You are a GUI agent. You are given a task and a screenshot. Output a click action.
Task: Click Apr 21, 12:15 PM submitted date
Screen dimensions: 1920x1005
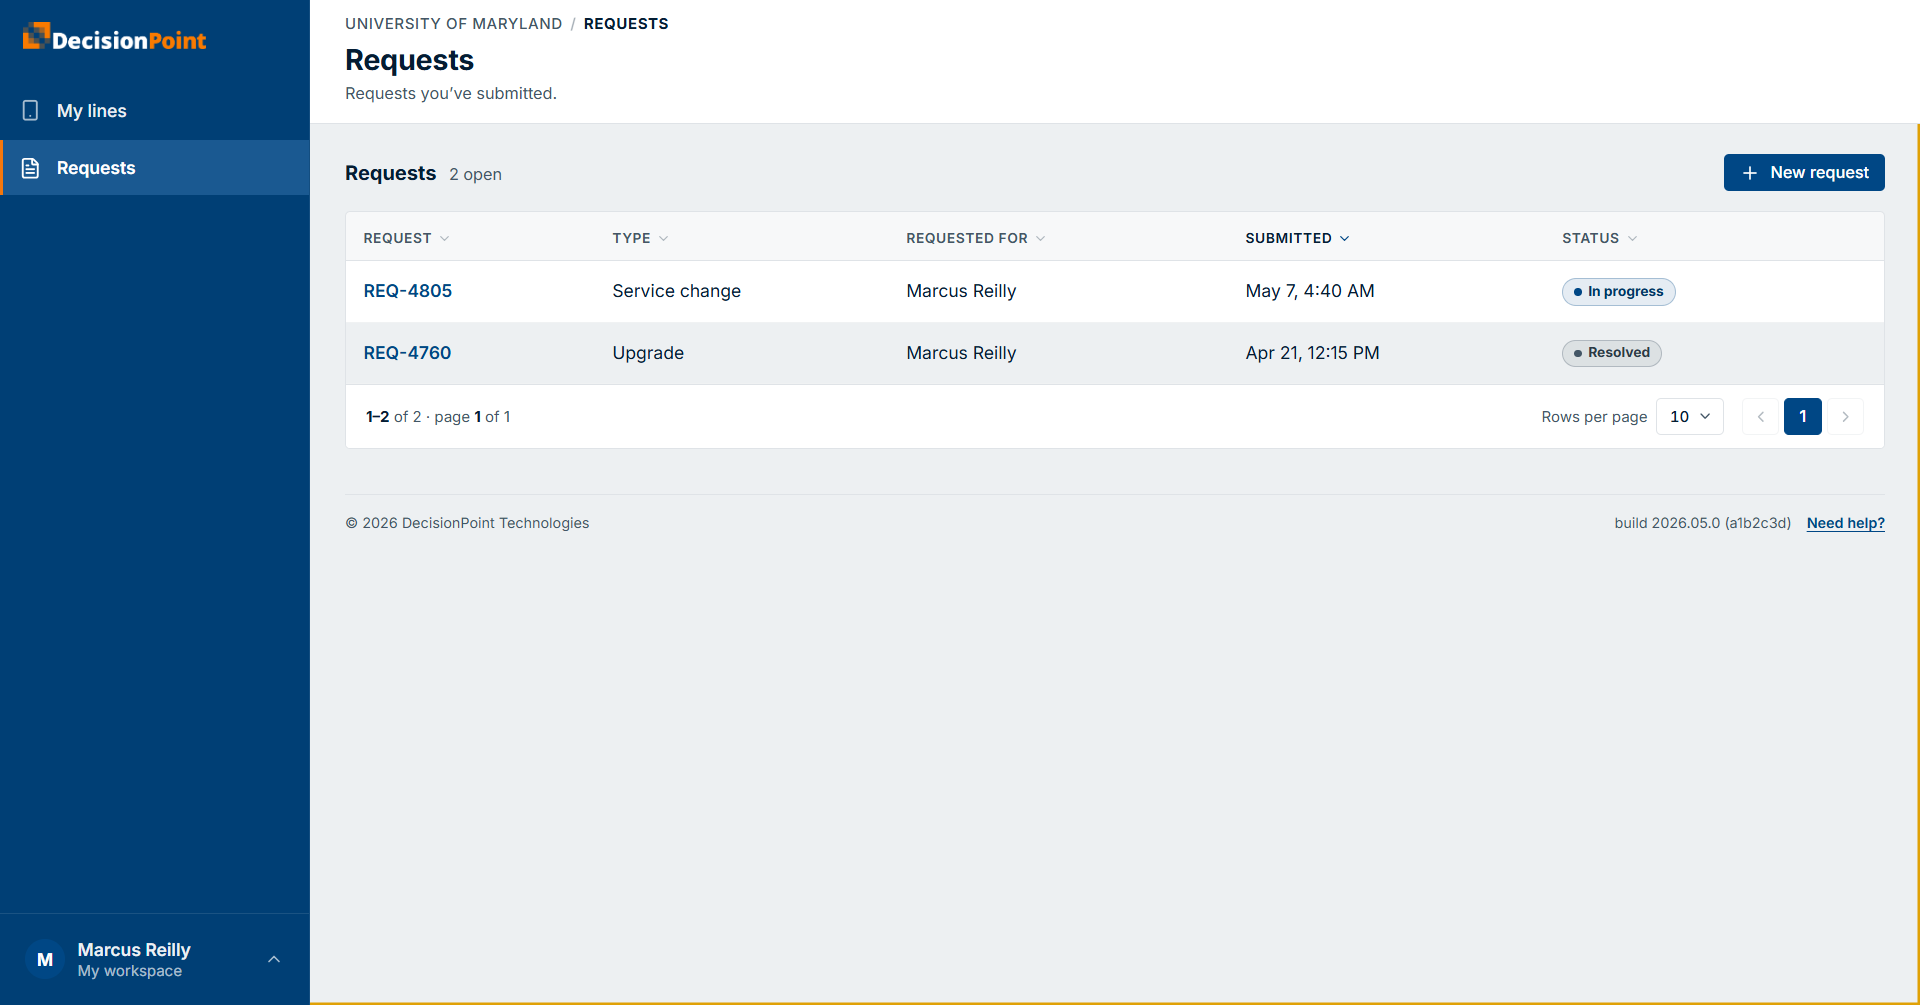click(1312, 353)
